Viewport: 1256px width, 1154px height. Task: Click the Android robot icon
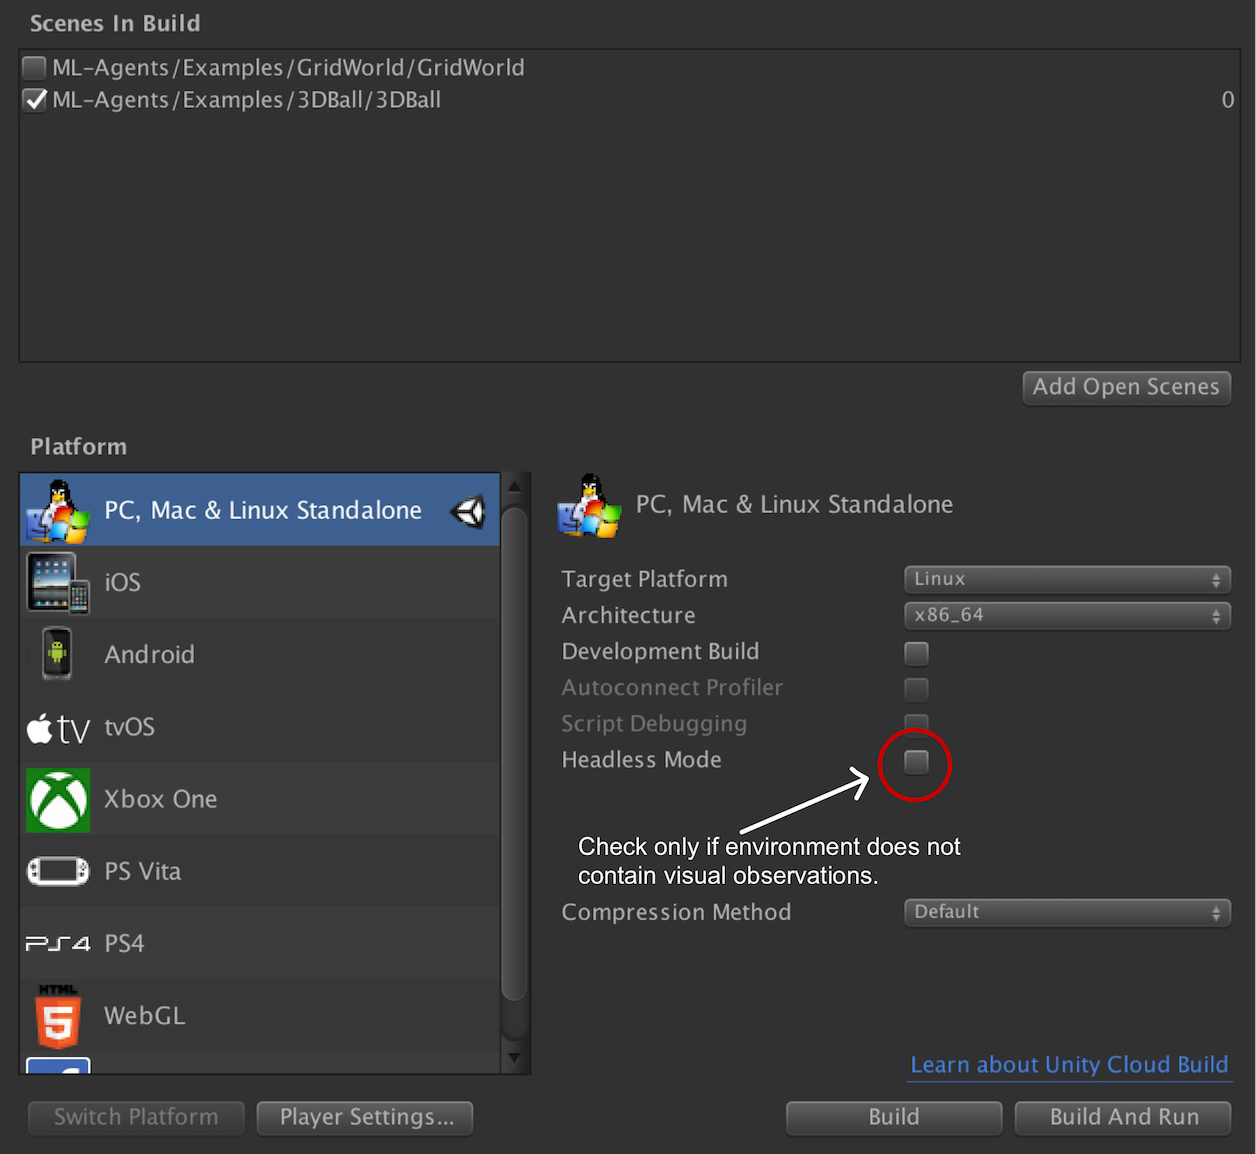coord(57,654)
